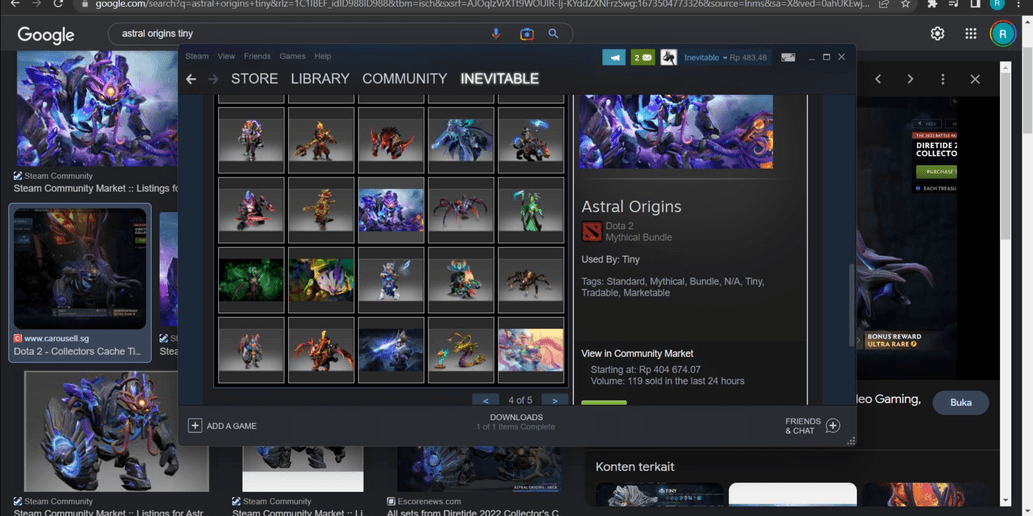This screenshot has height=516, width=1033.
Task: Click the Buka button in Google panel
Action: click(x=961, y=403)
